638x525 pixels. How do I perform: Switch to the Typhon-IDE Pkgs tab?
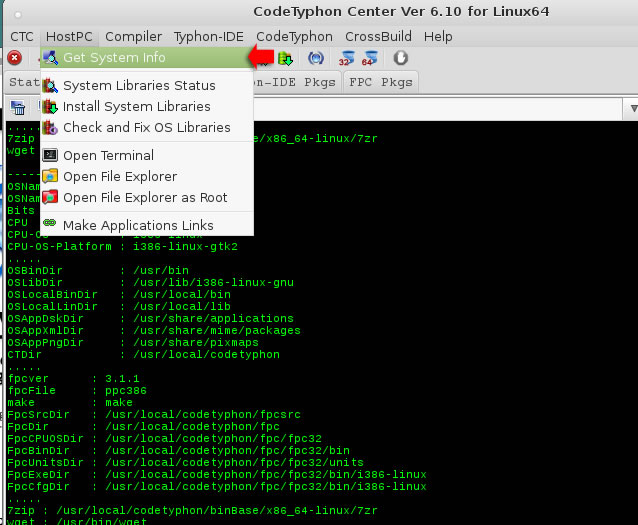[x=295, y=83]
